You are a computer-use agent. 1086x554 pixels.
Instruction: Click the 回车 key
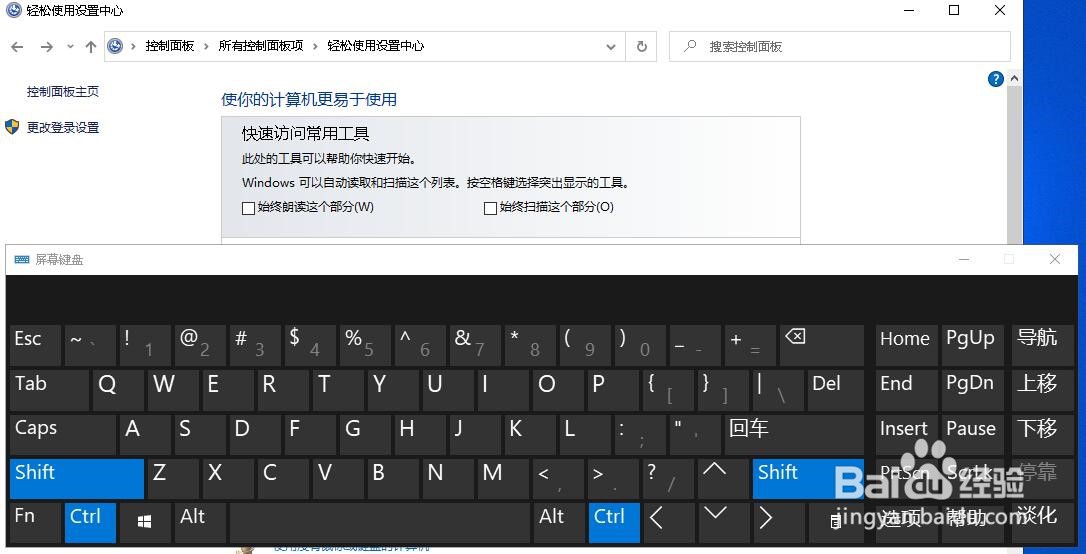794,434
